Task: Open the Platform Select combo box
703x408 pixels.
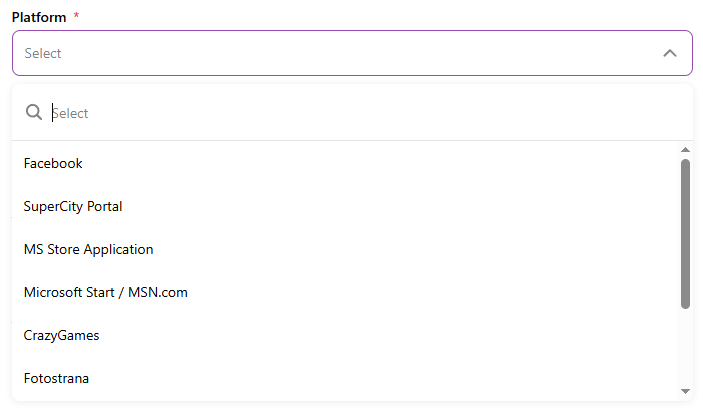Action: pyautogui.click(x=340, y=53)
